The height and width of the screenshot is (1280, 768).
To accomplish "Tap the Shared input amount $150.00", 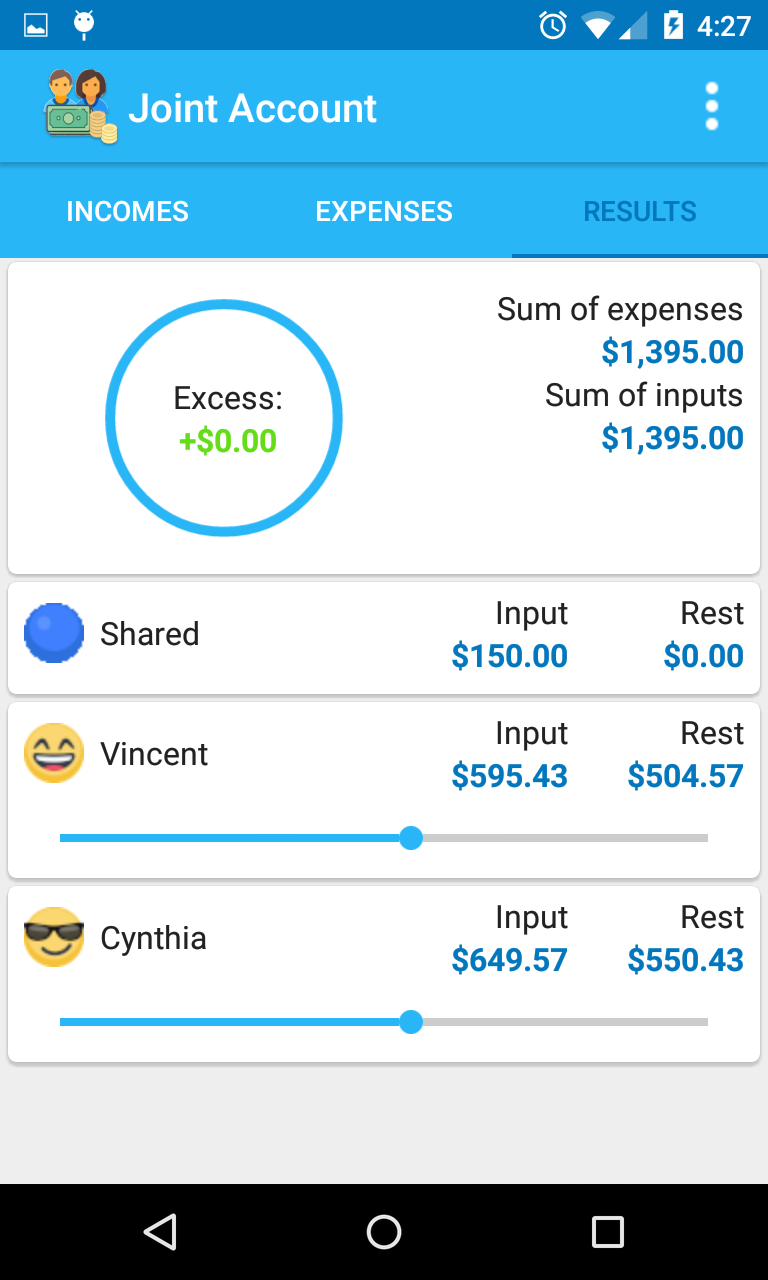I will [x=510, y=656].
